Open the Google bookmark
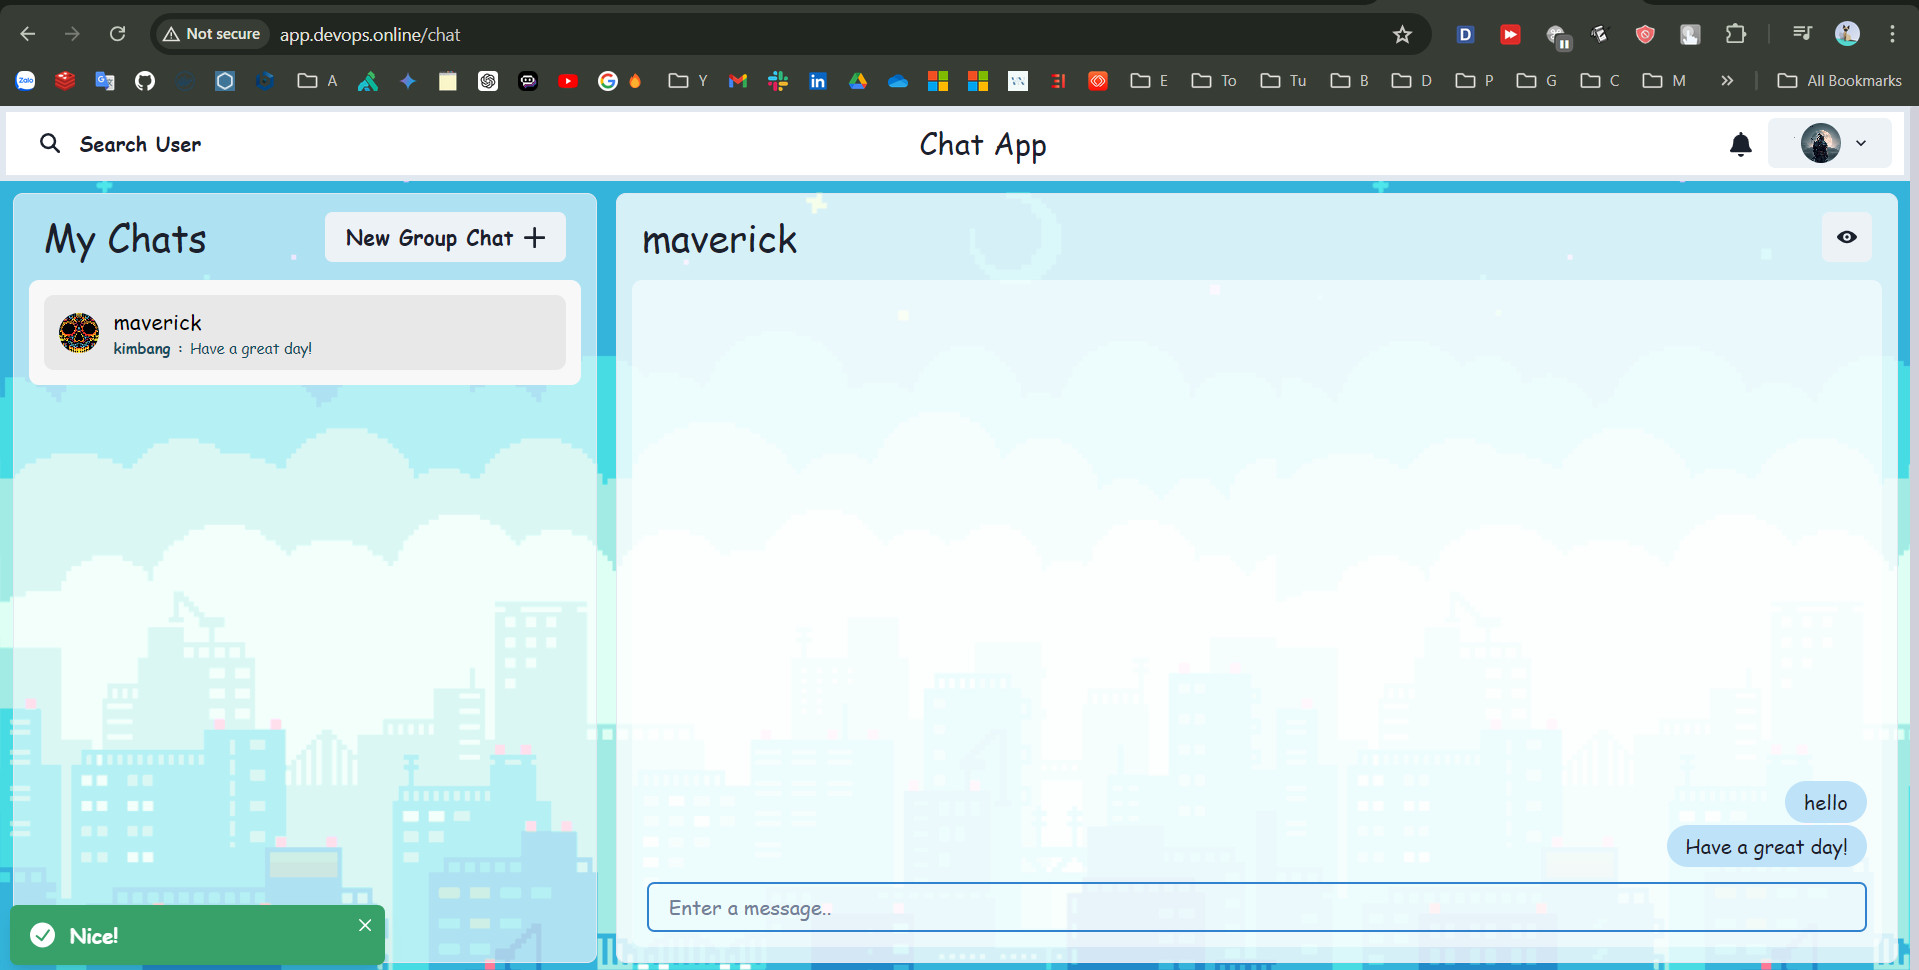This screenshot has width=1919, height=970. pyautogui.click(x=607, y=81)
